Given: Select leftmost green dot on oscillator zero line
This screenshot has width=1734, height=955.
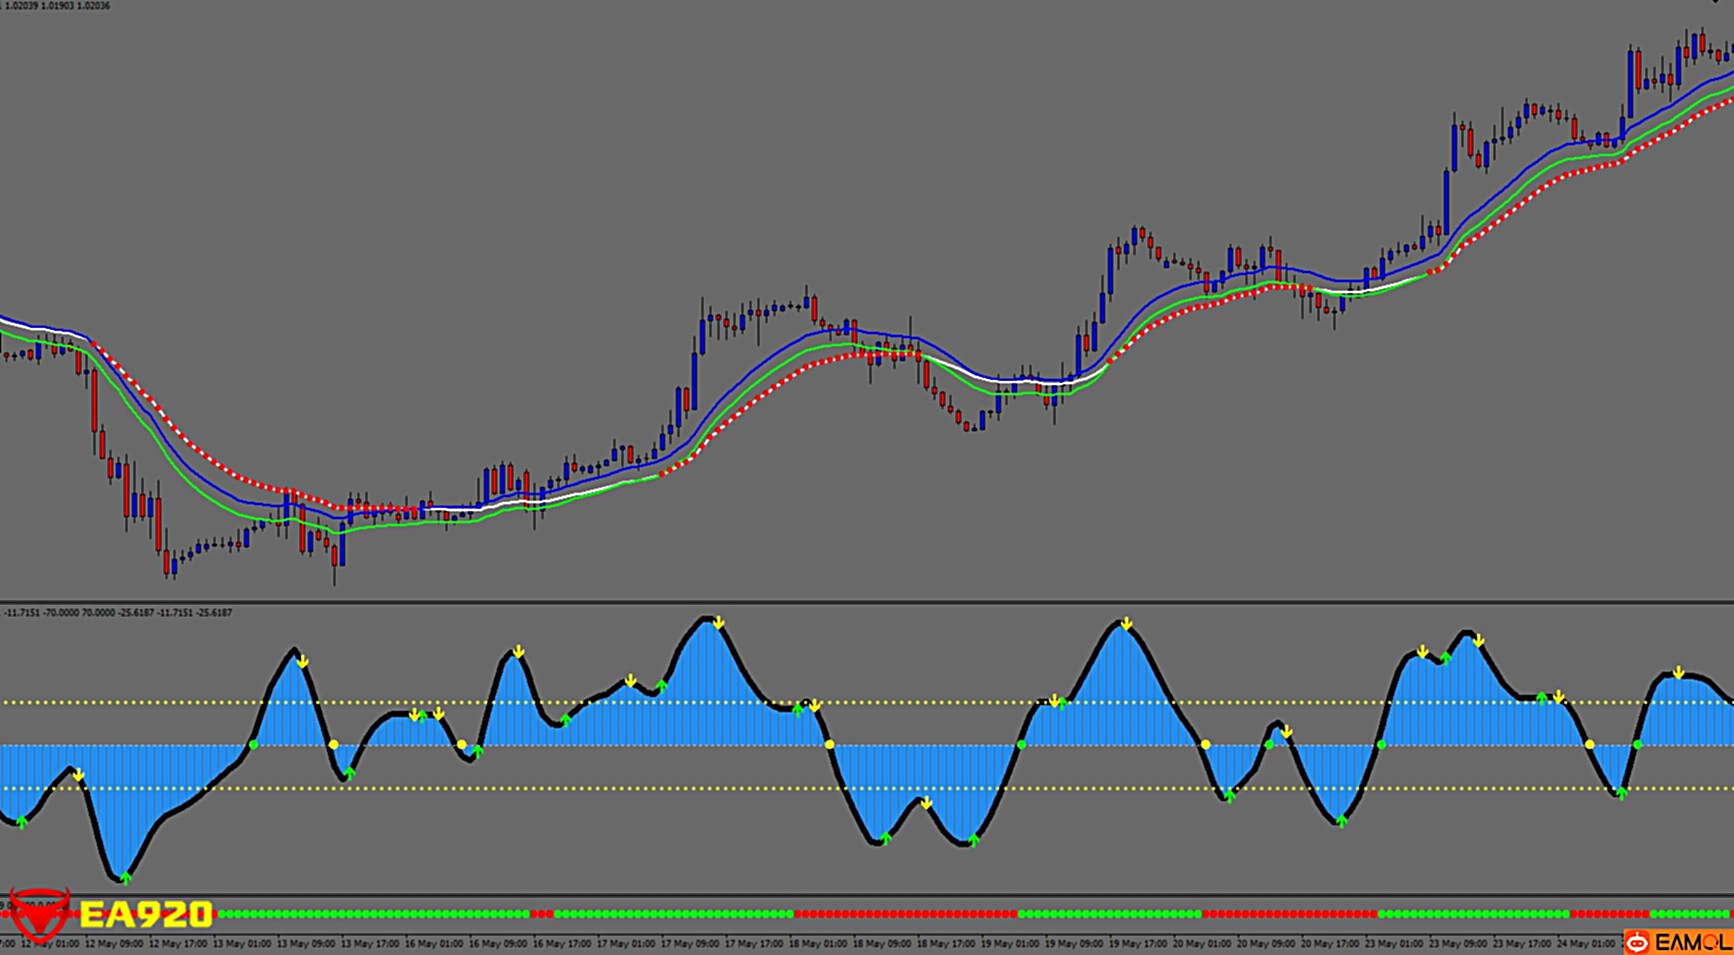Looking at the screenshot, I should pyautogui.click(x=253, y=745).
